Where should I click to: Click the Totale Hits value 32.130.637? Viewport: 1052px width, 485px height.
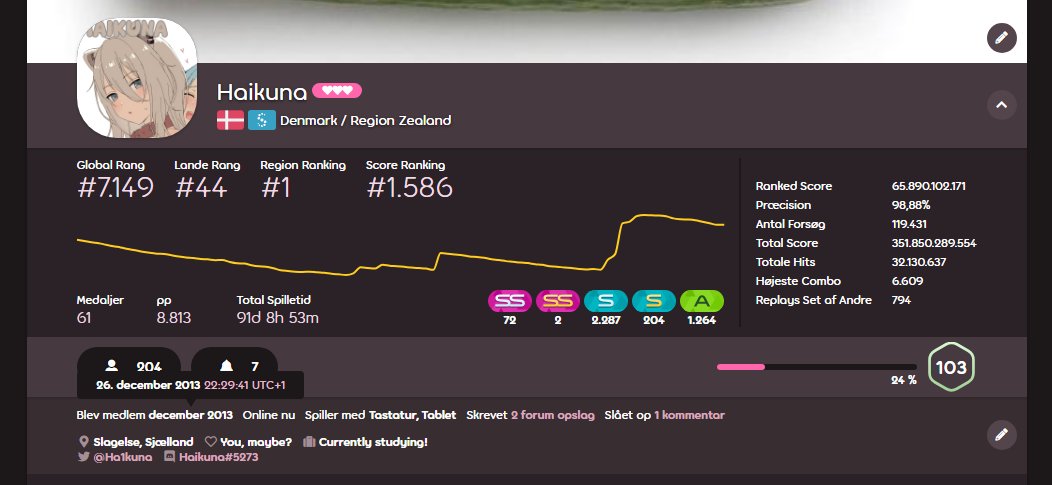918,262
